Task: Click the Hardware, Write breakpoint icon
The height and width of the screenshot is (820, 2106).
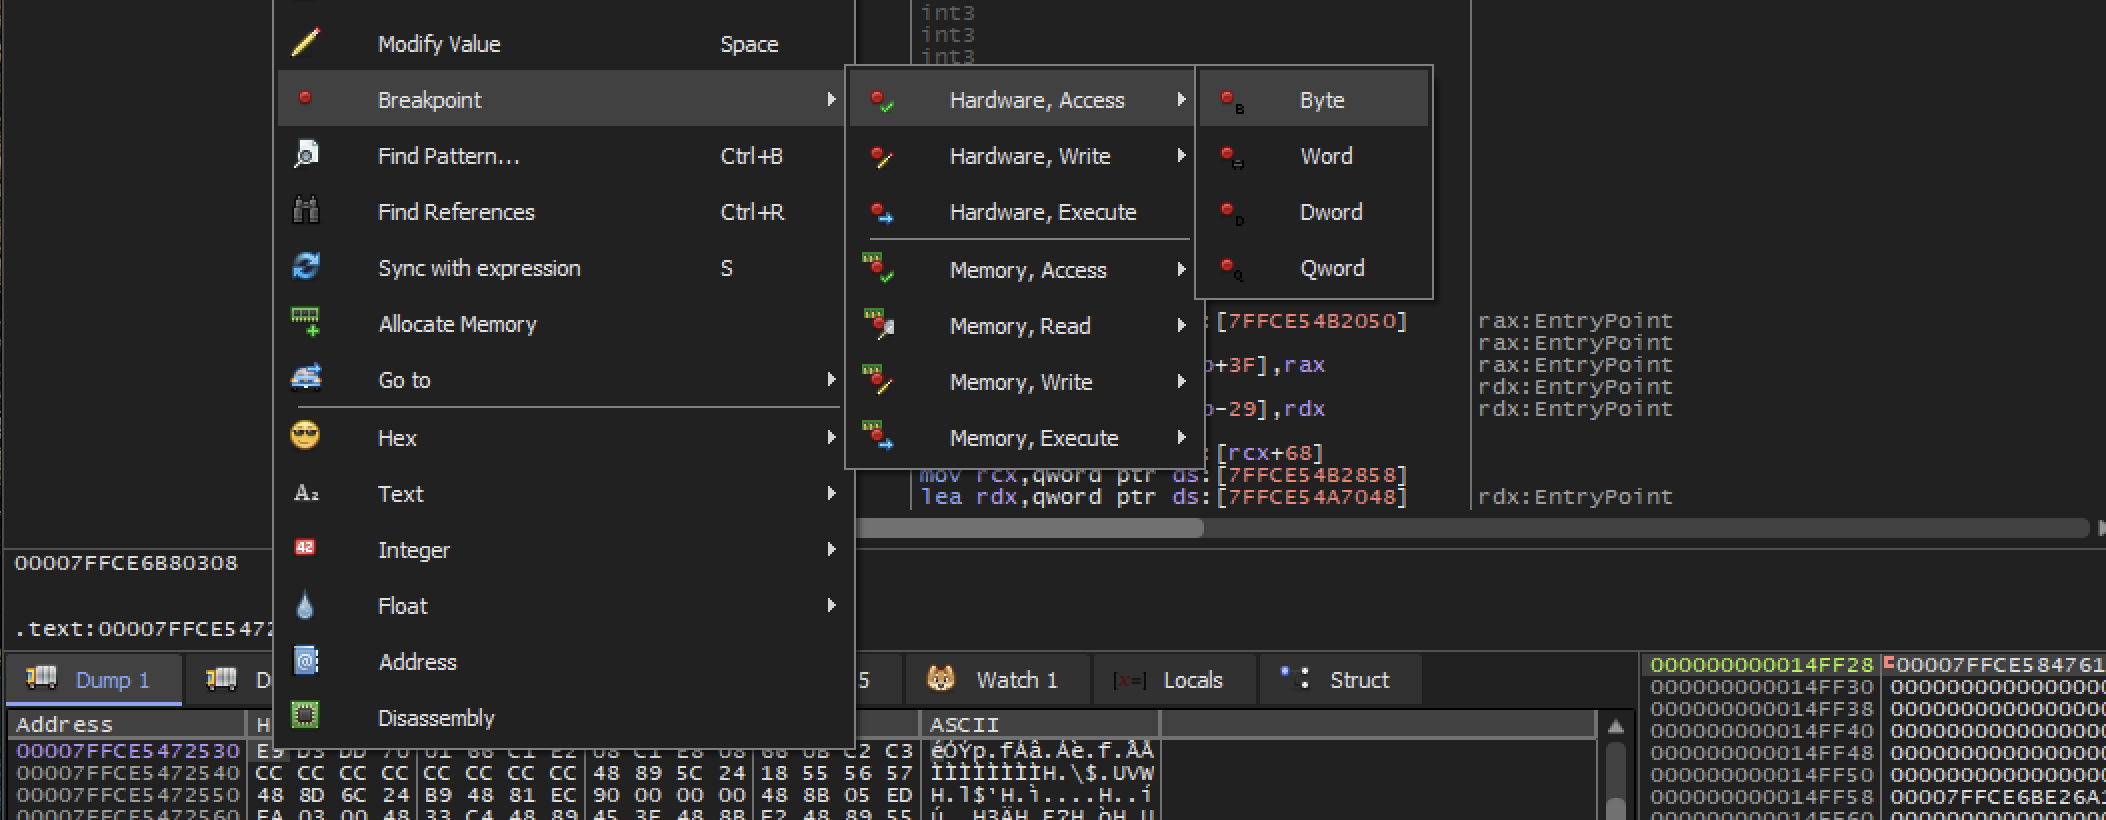Action: [x=881, y=156]
